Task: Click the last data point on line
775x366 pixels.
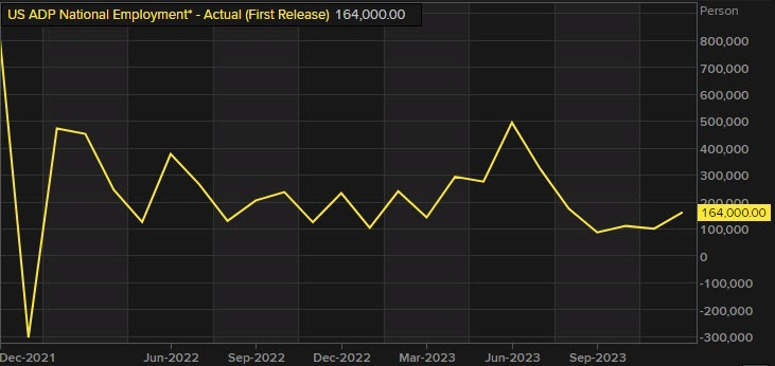Action: 683,212
